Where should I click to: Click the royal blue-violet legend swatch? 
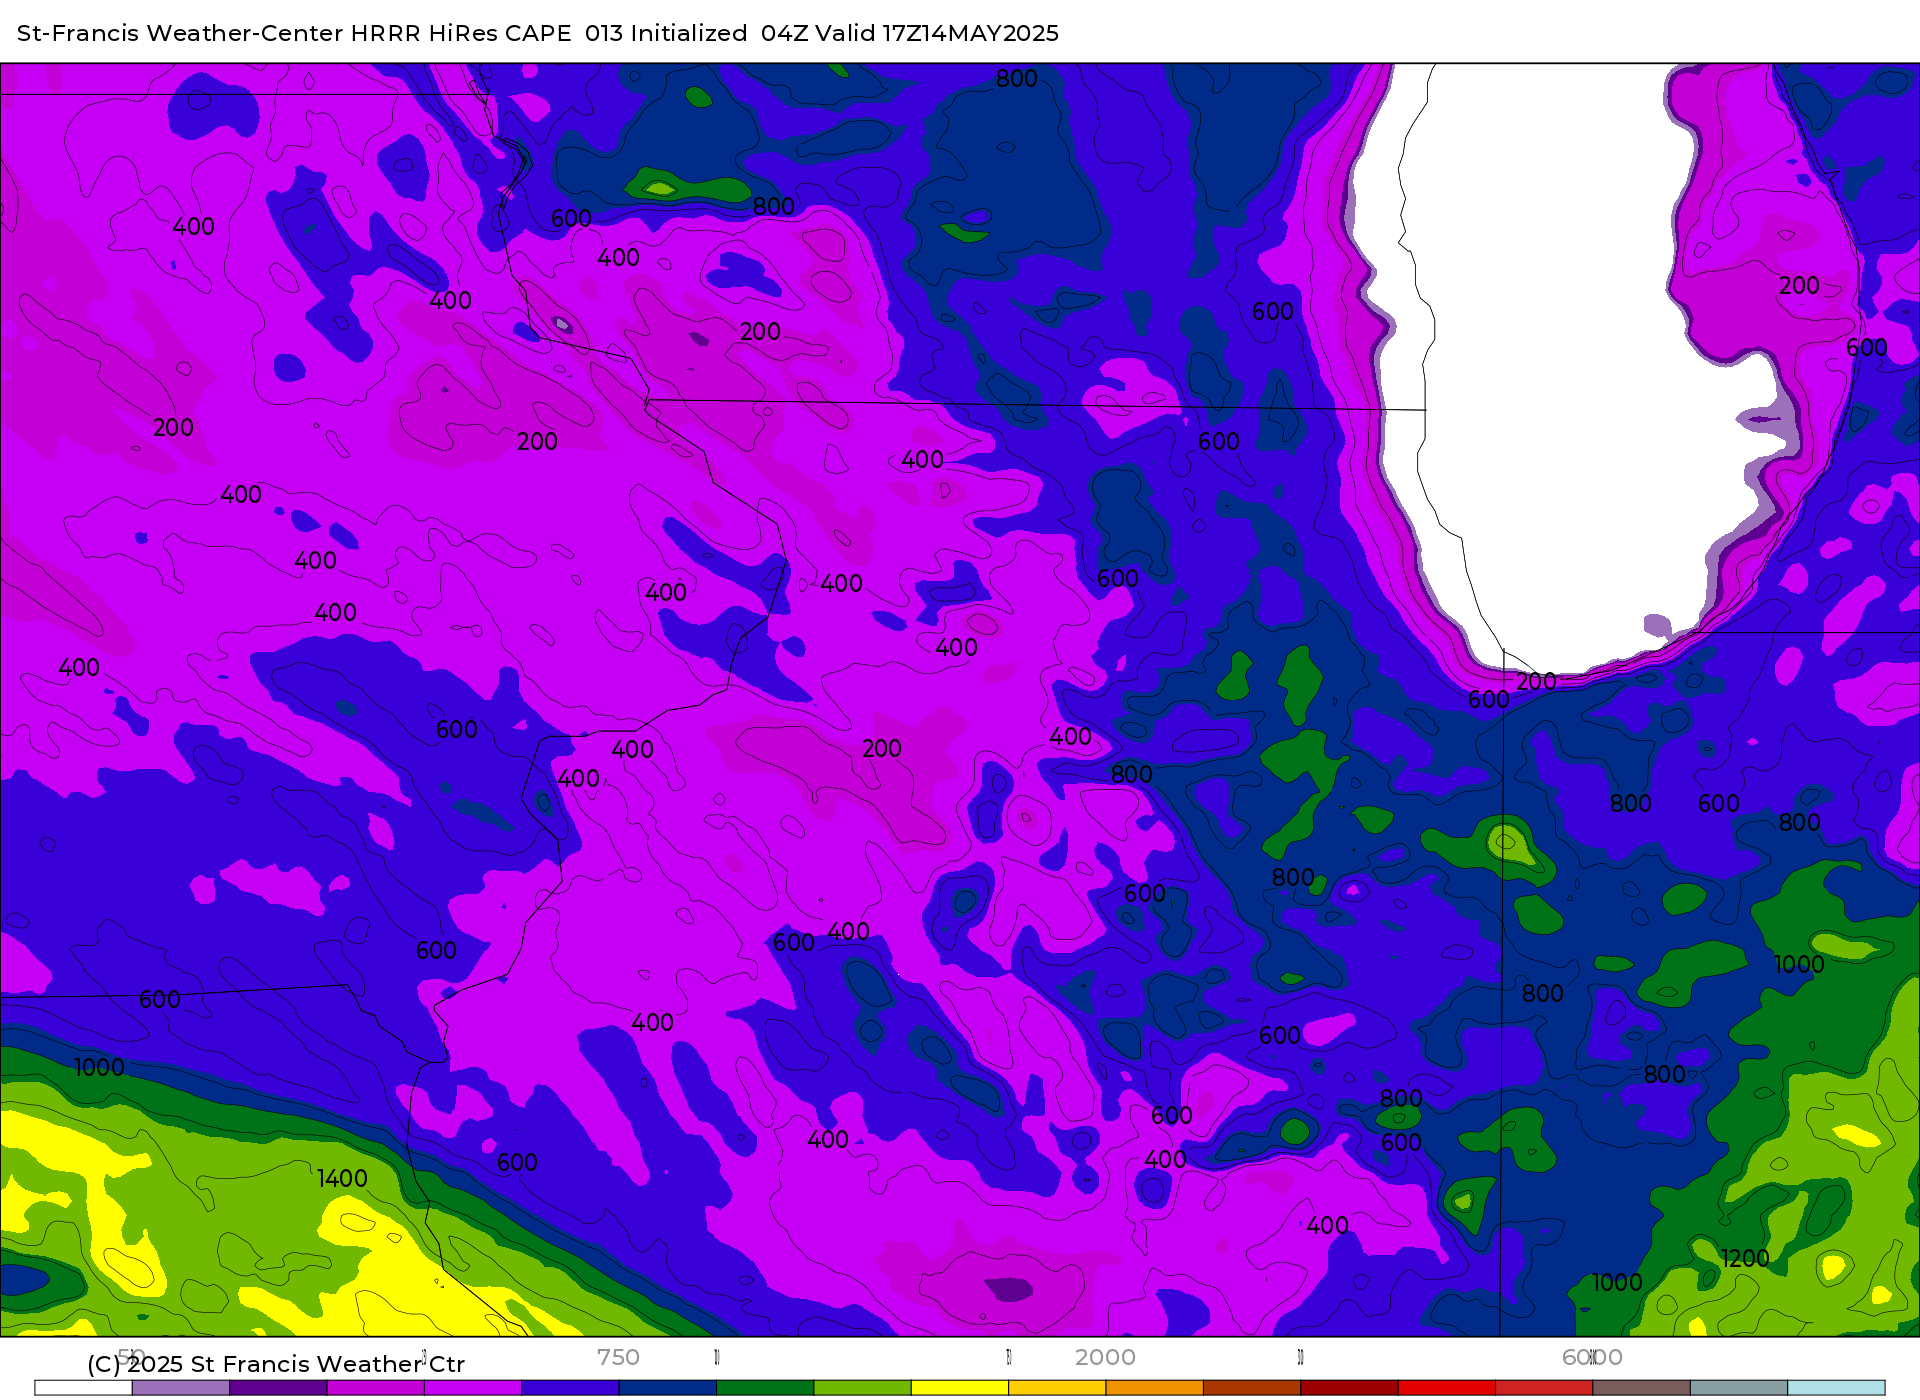pyautogui.click(x=570, y=1387)
